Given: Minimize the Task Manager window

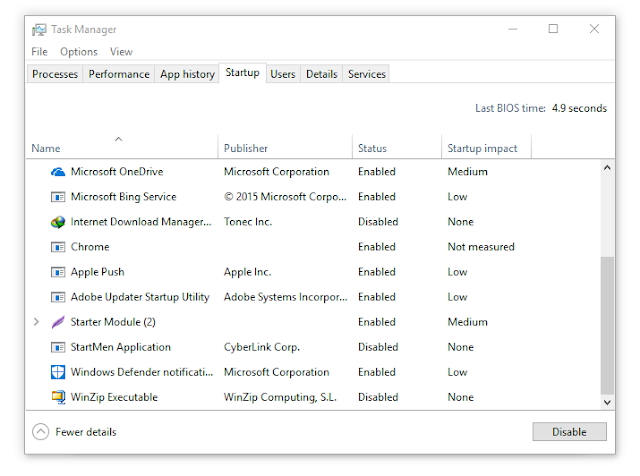Looking at the screenshot, I should pos(513,29).
